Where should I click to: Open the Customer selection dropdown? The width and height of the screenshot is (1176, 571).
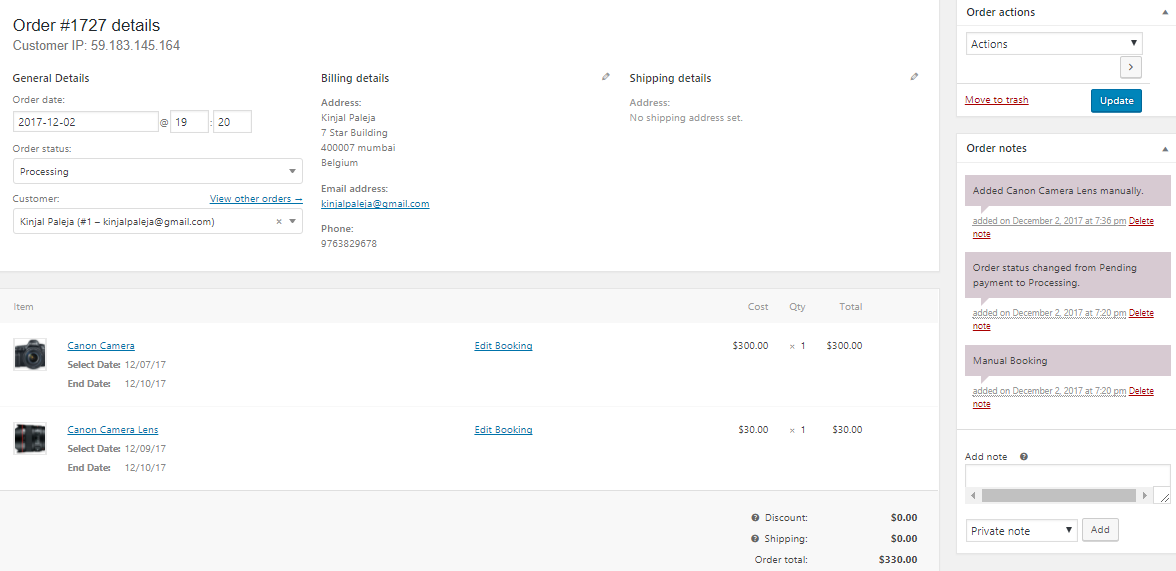point(158,221)
